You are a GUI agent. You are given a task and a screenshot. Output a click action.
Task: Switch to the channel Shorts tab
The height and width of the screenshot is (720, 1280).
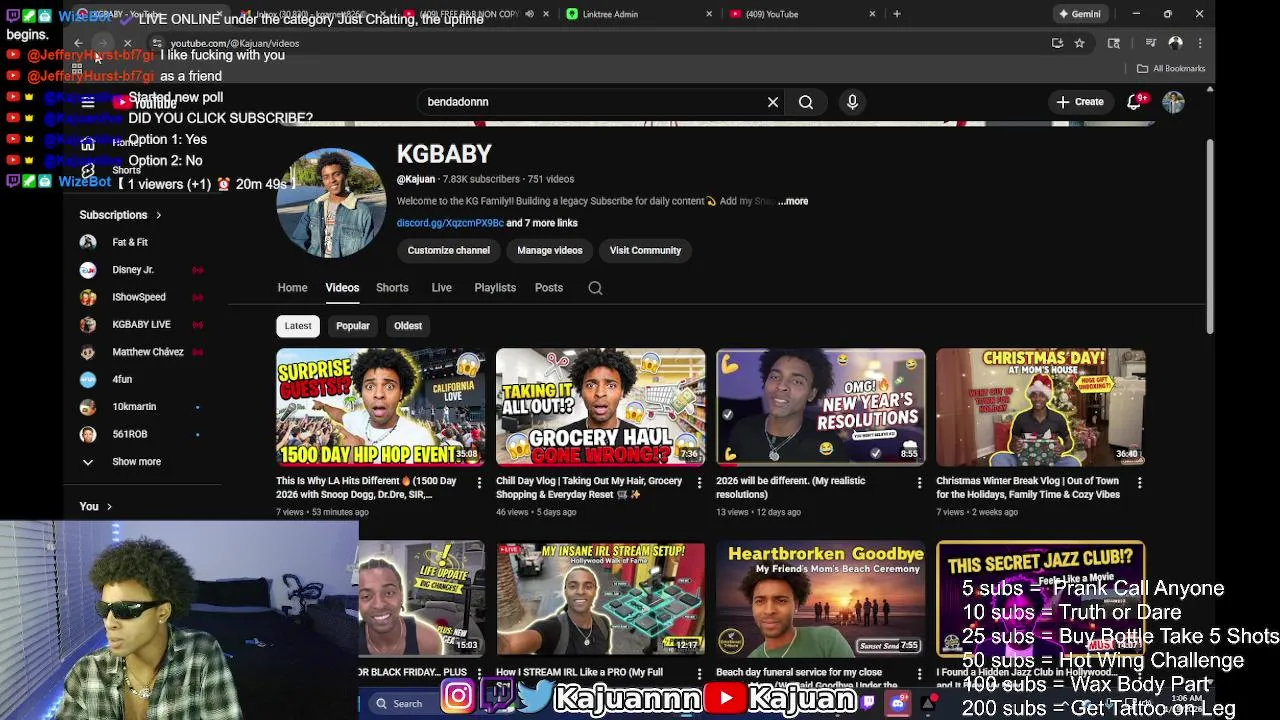tap(392, 288)
